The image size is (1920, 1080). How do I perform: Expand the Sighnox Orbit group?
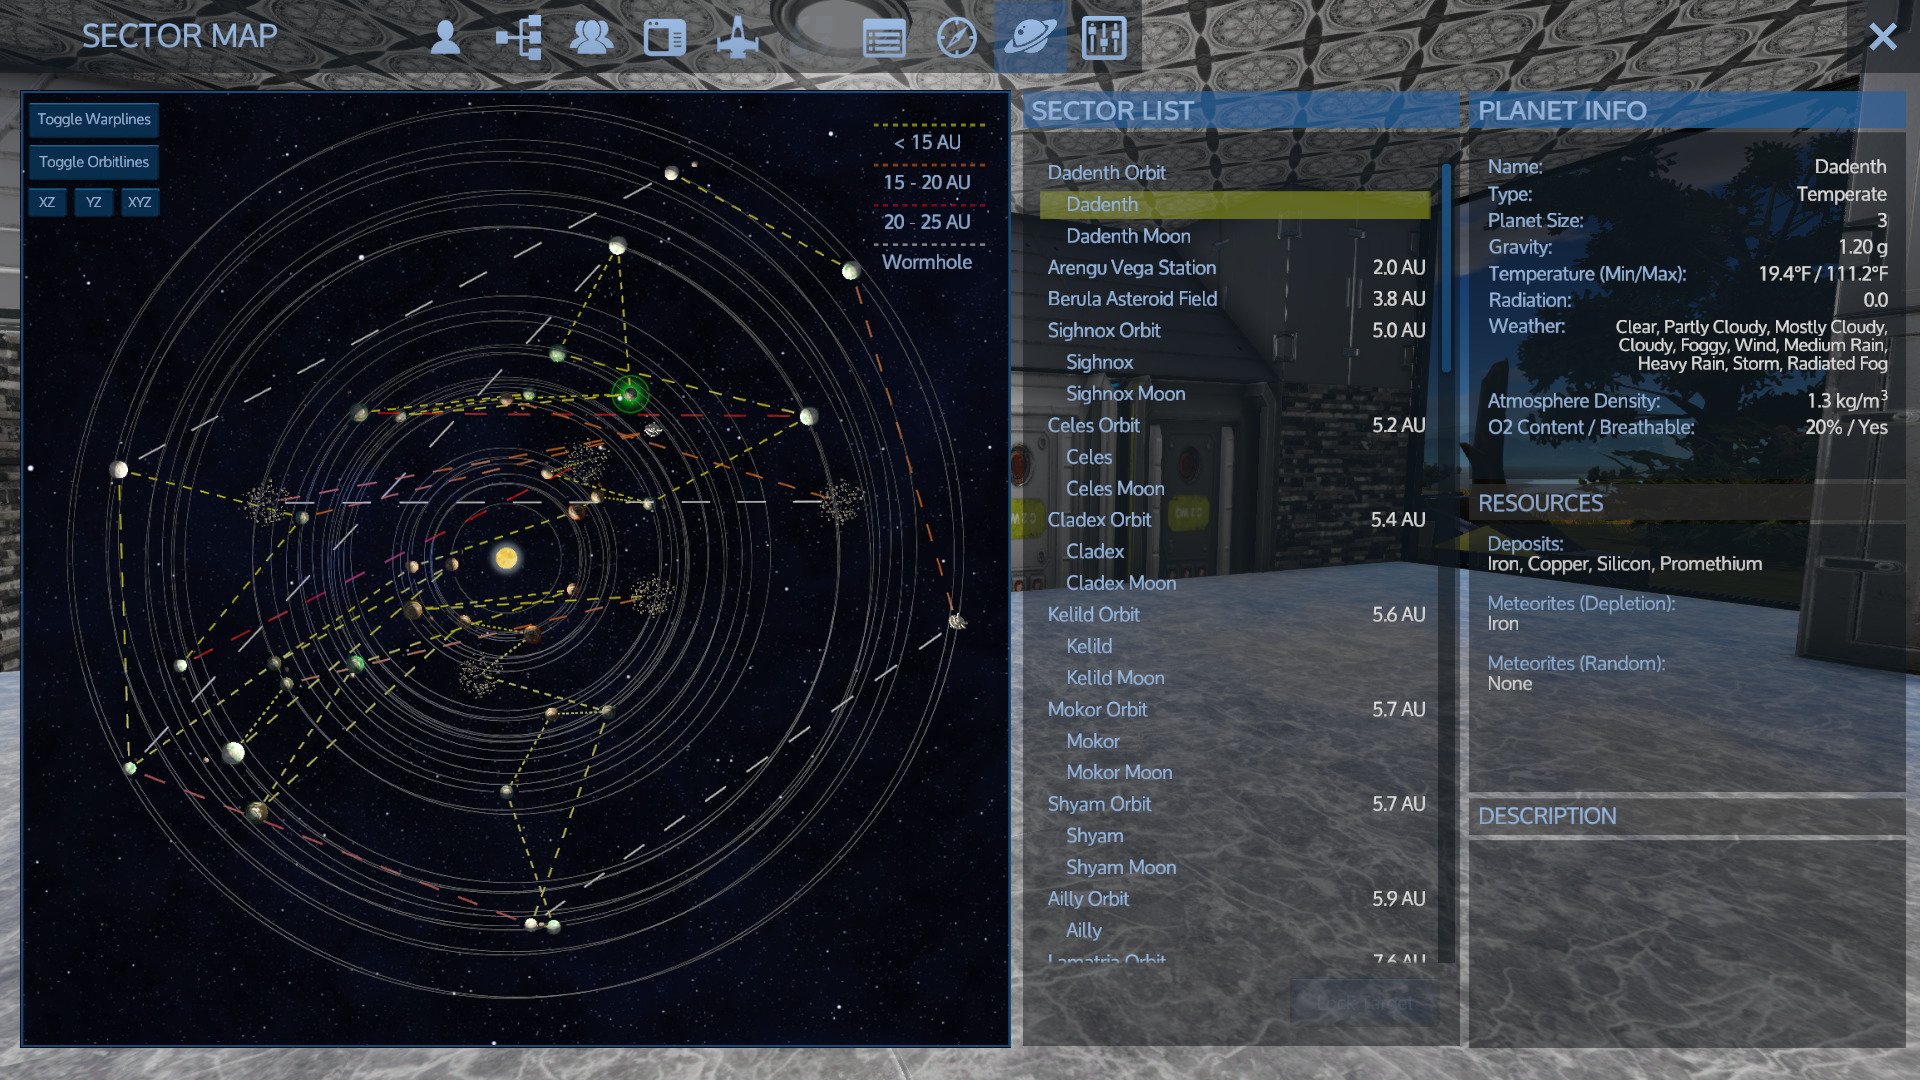(x=1104, y=330)
